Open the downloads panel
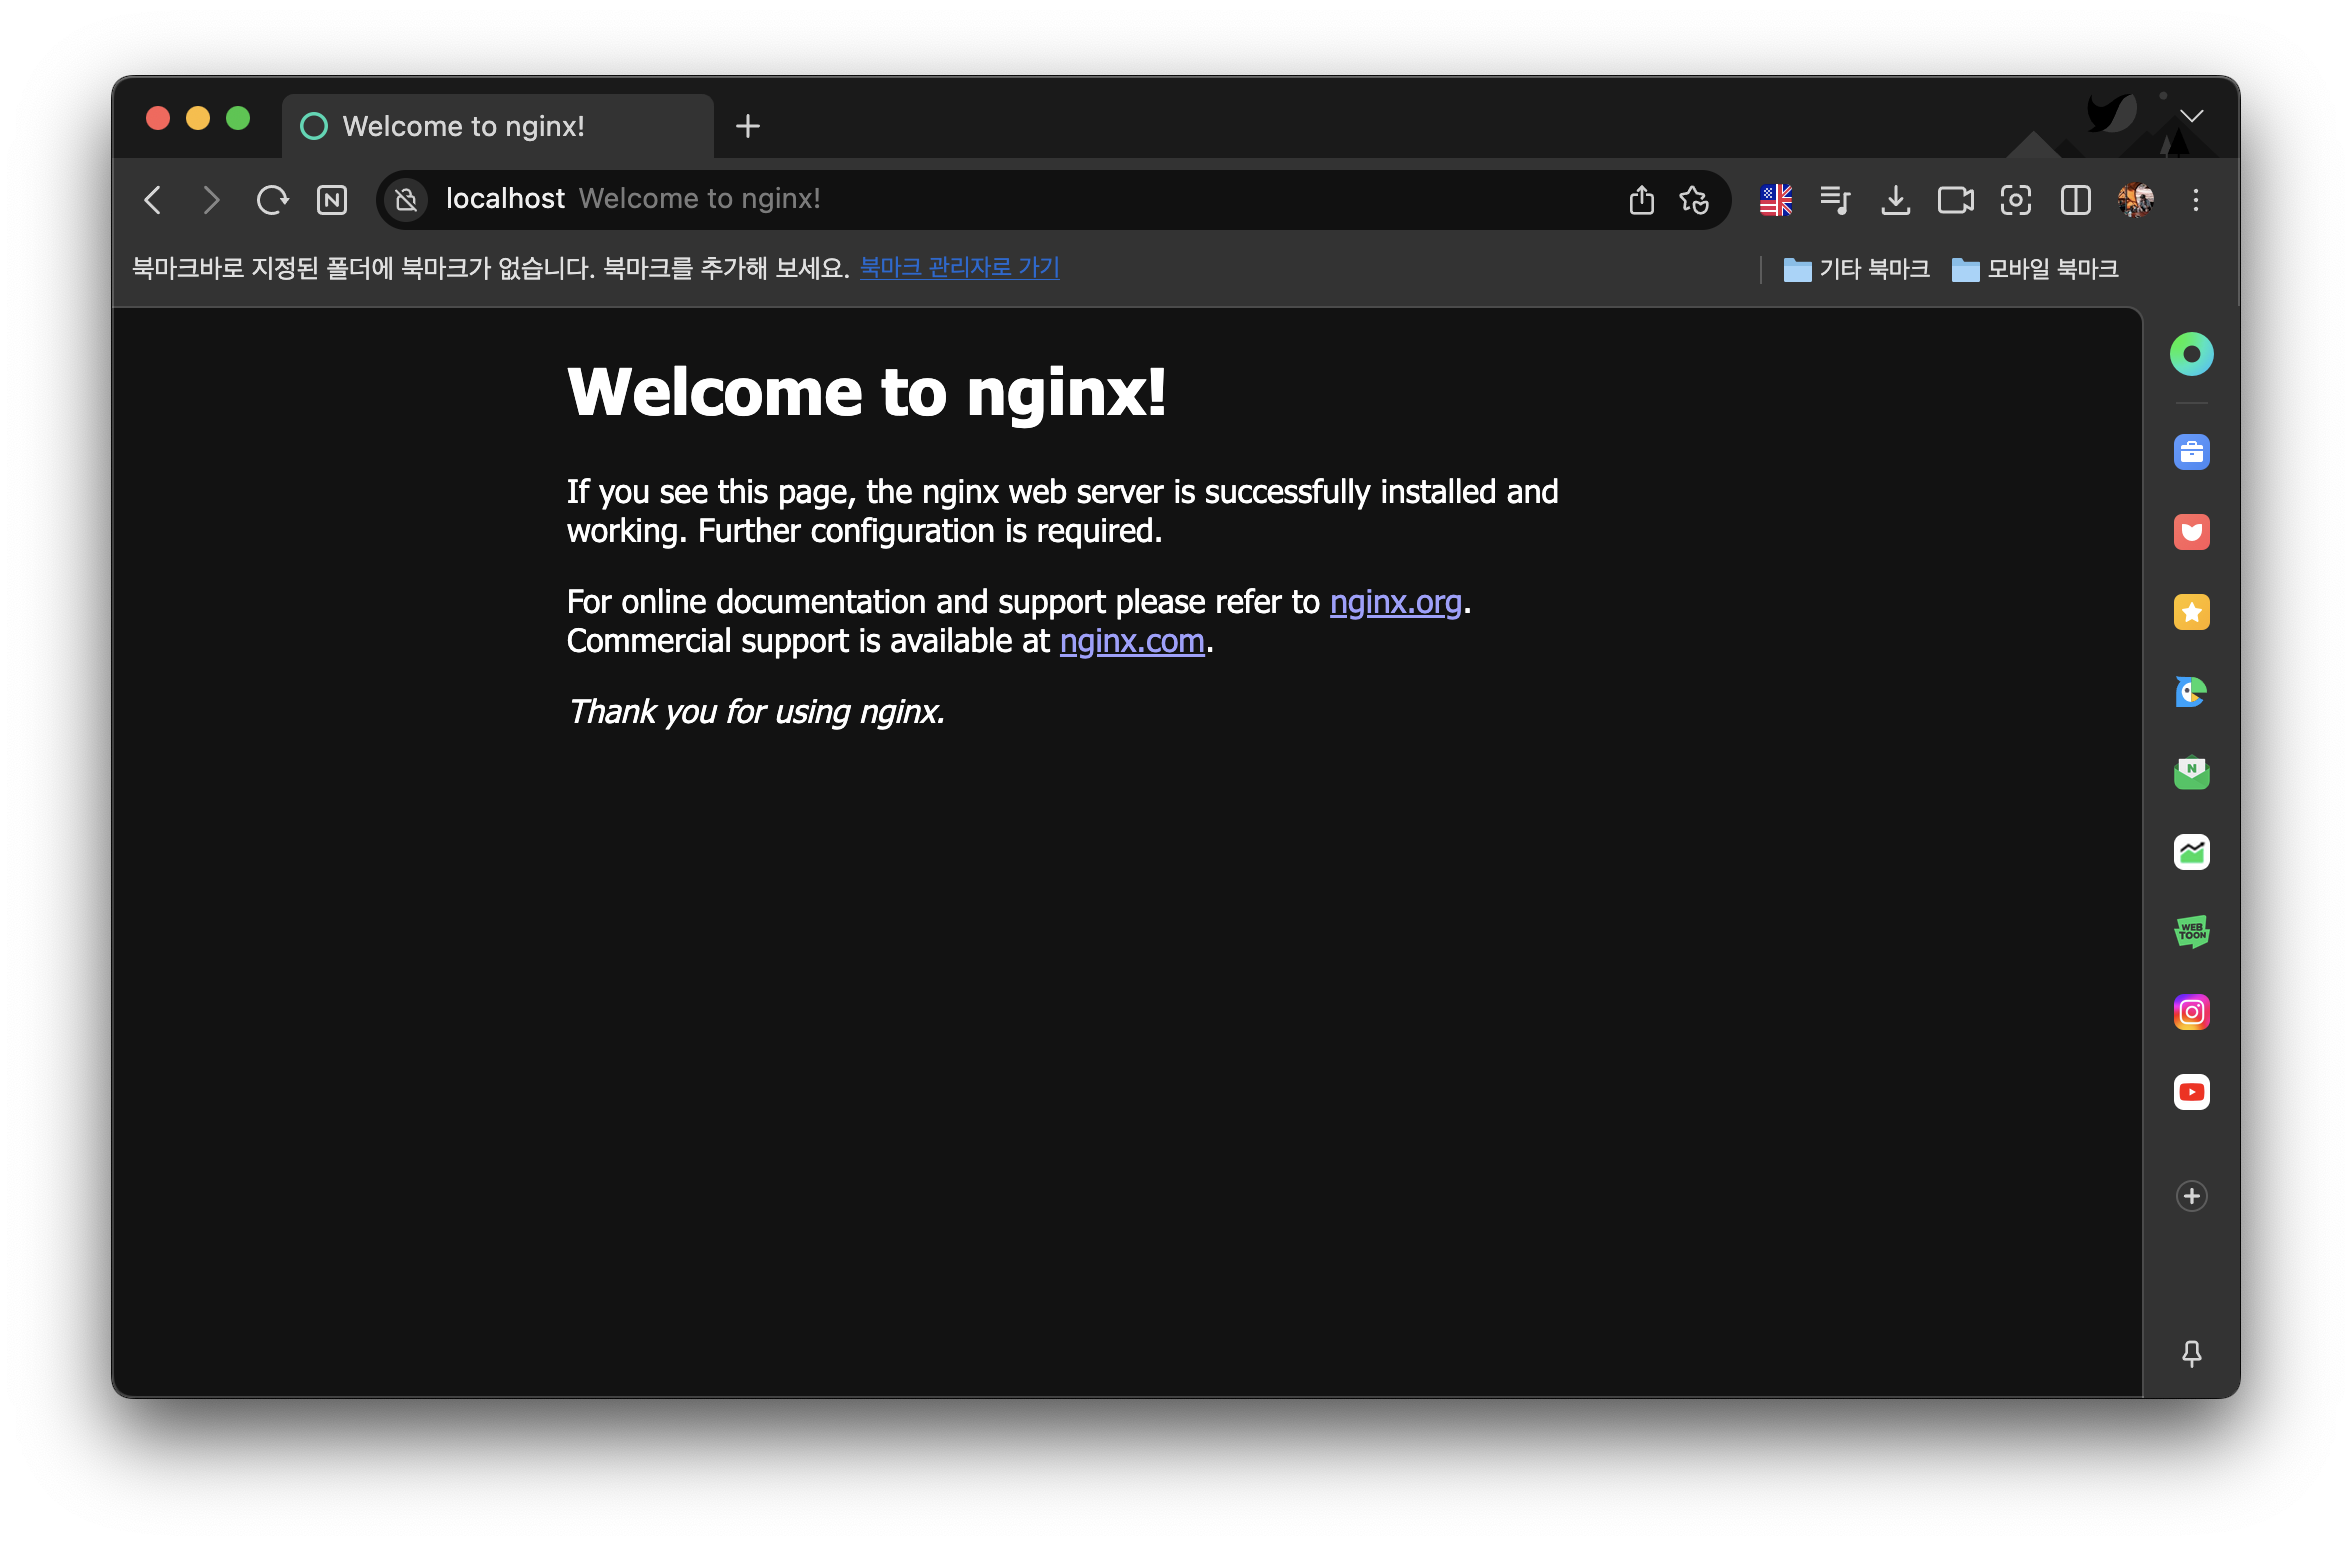Image resolution: width=2352 pixels, height=1546 pixels. (1896, 200)
